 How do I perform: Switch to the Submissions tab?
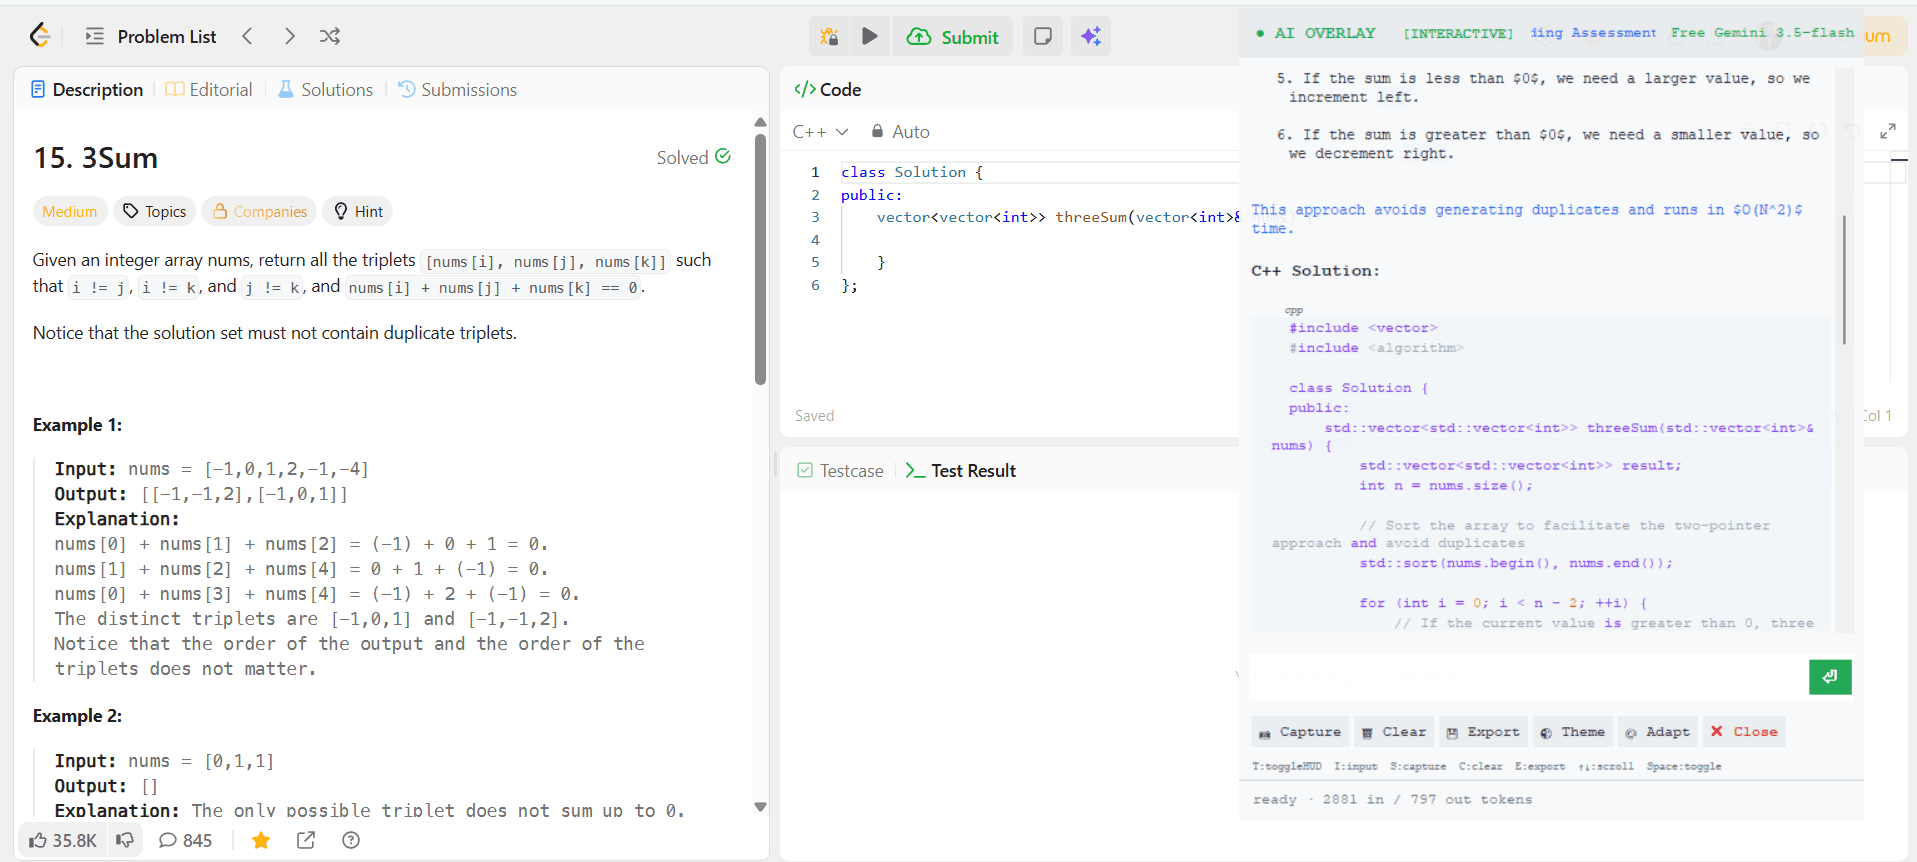(458, 89)
